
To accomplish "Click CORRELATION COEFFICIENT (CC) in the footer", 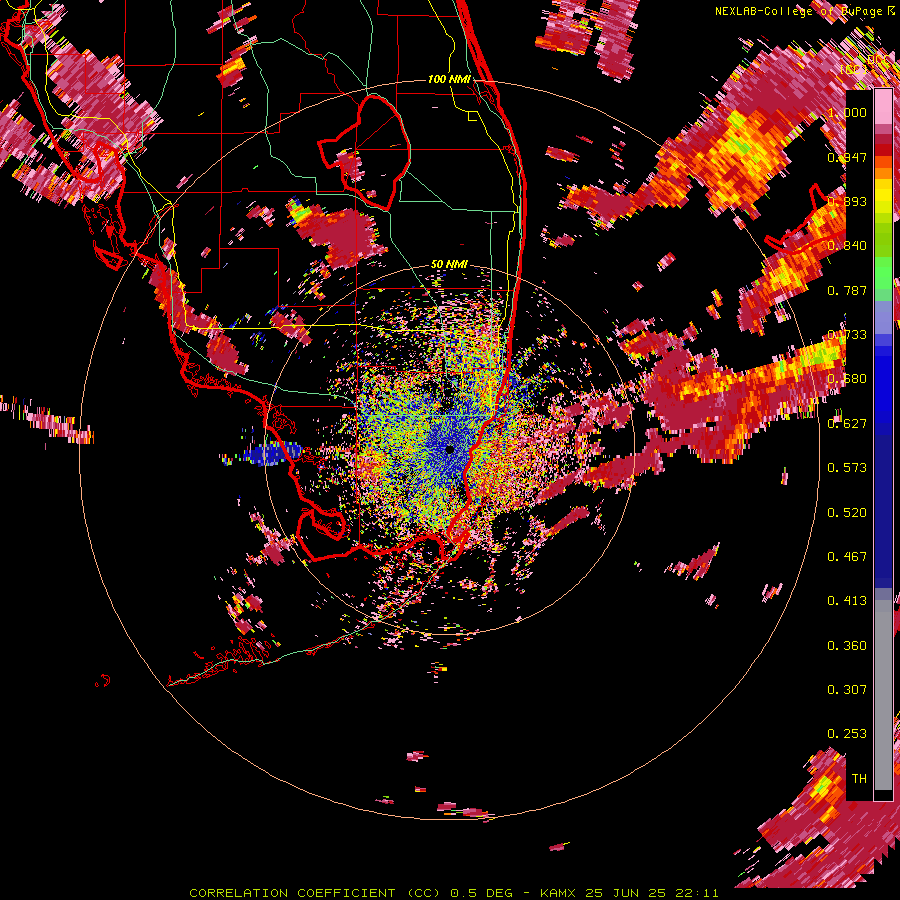I will tap(315, 893).
